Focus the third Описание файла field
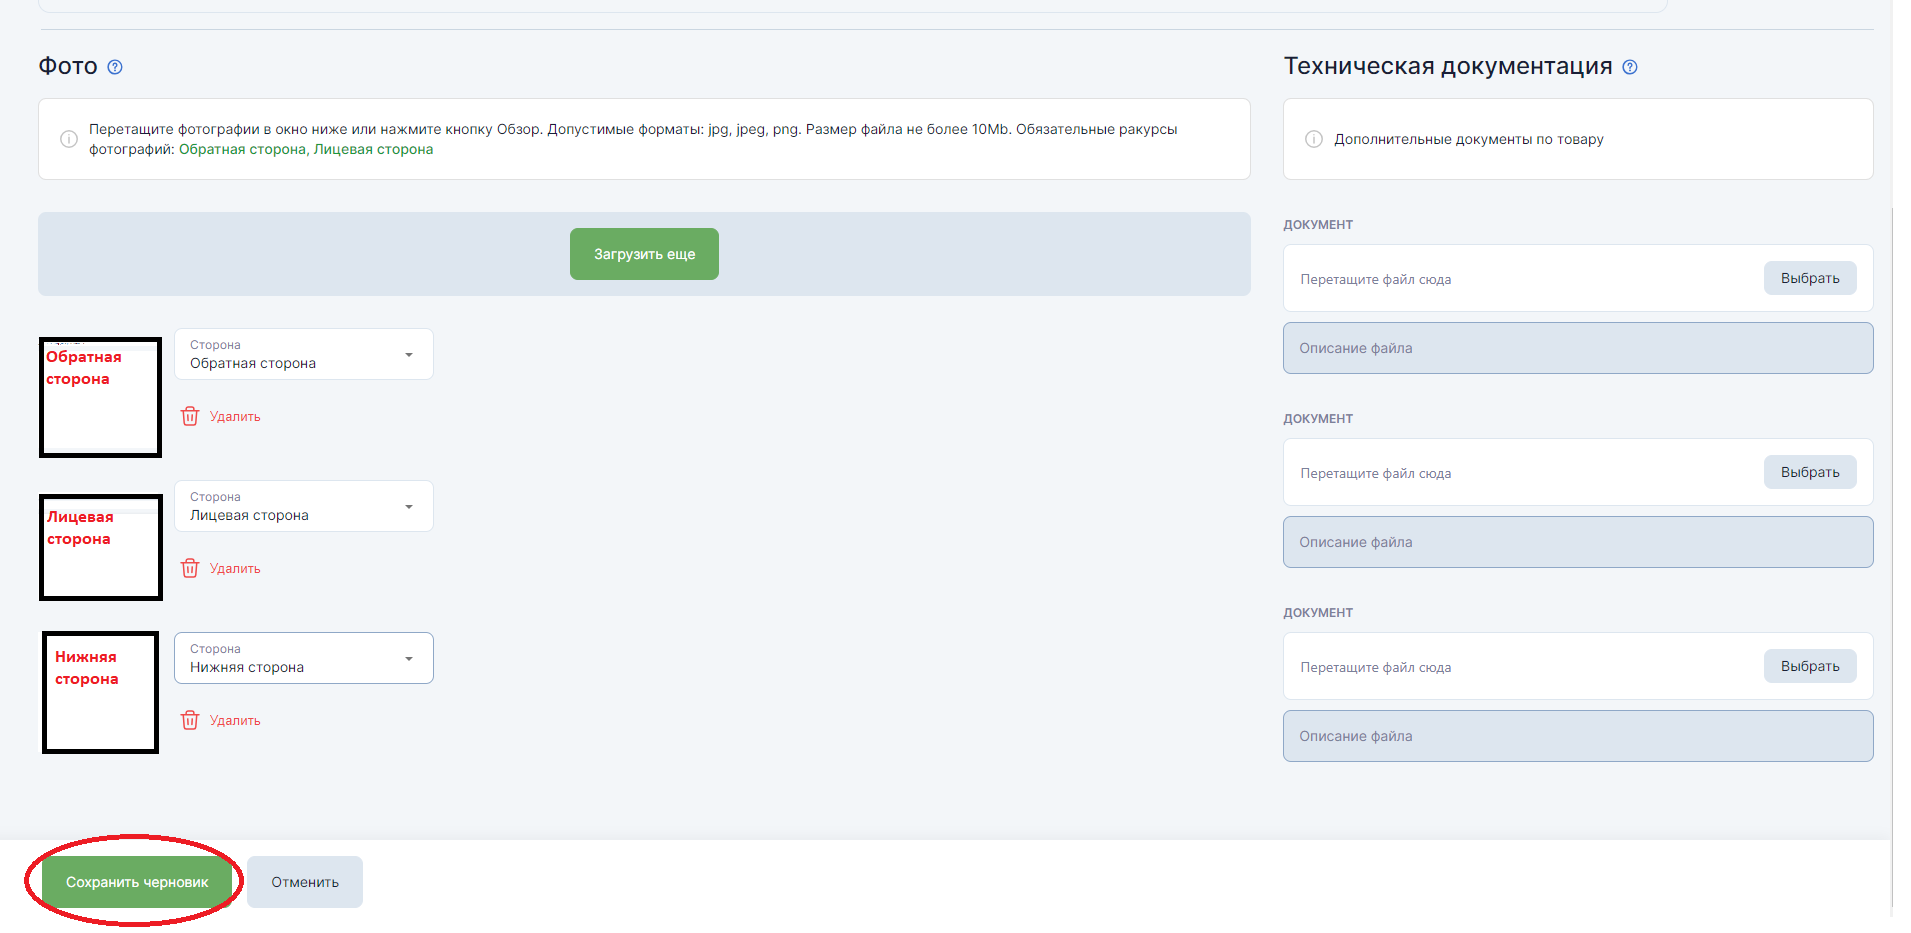Image resolution: width=1911 pixels, height=933 pixels. pos(1578,736)
